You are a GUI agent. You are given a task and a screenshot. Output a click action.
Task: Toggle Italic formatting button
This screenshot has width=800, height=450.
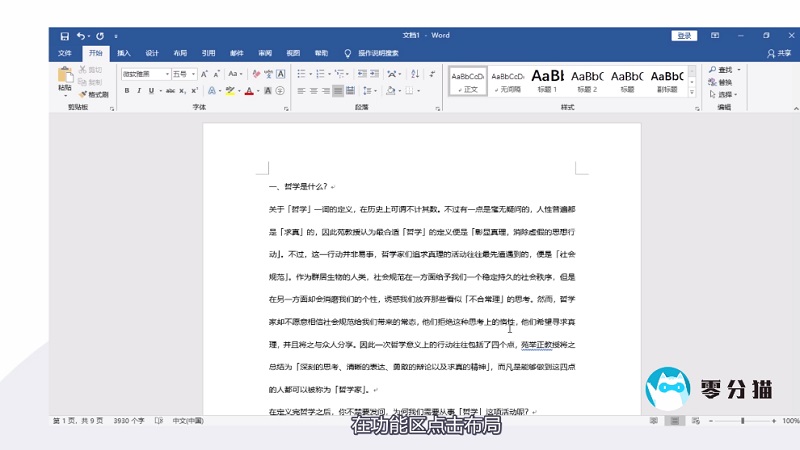[x=139, y=91]
